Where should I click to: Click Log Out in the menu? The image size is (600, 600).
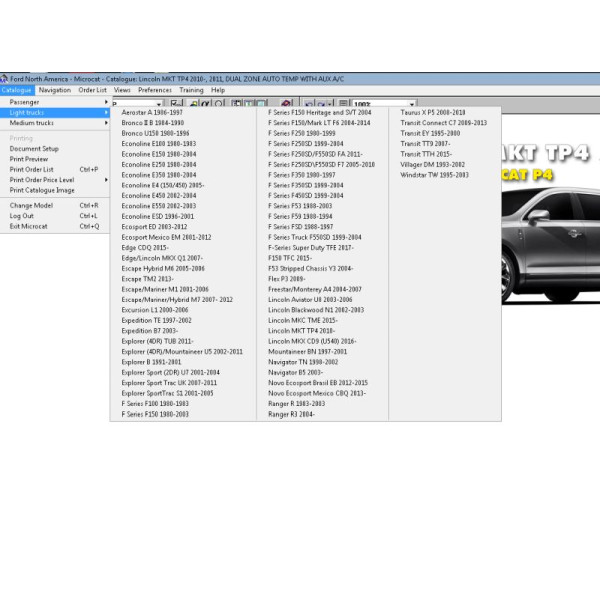[22, 215]
